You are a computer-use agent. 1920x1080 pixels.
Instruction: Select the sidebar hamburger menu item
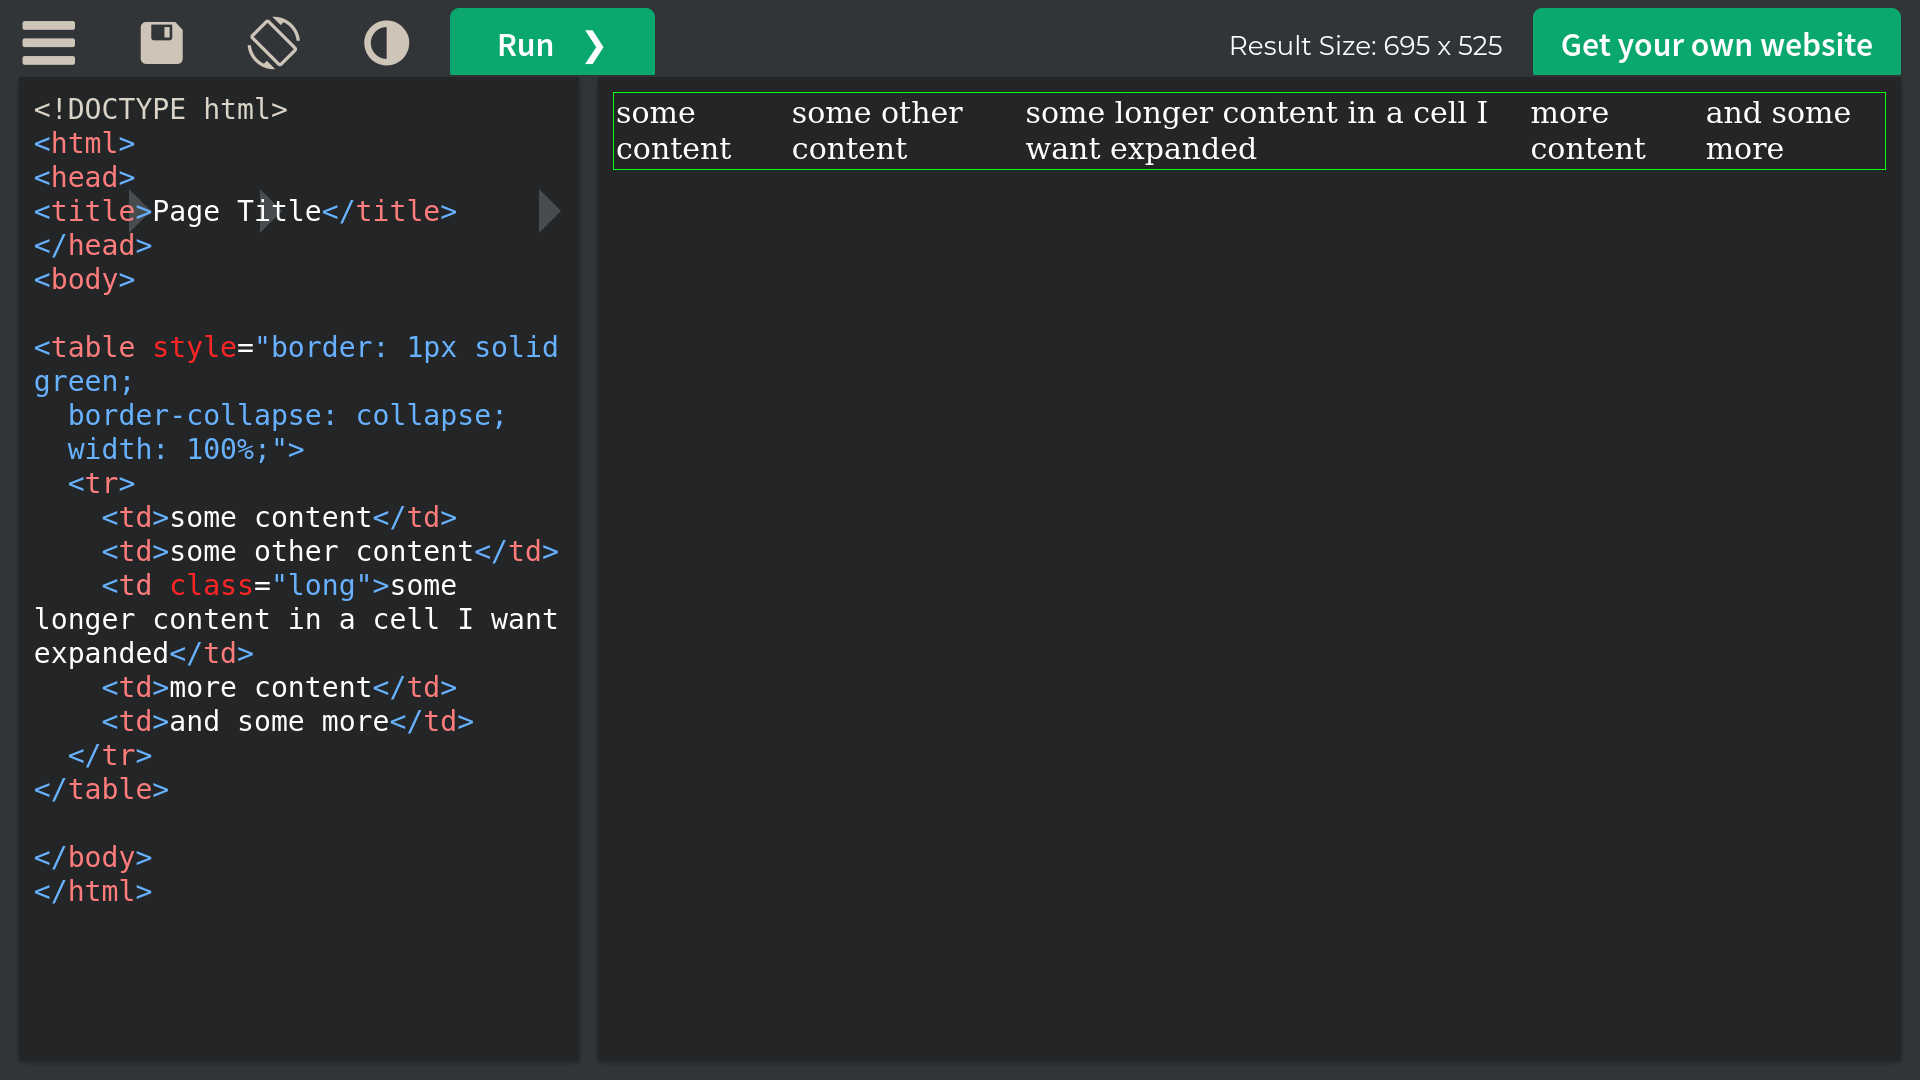(x=49, y=44)
